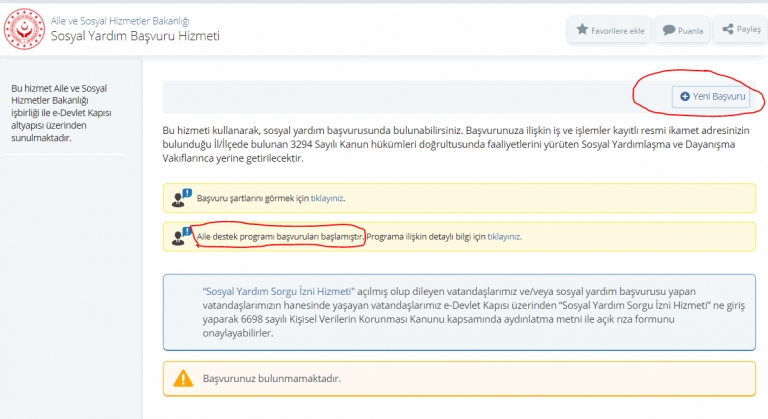Screen dimensions: 768x419
Task: Click Aile destek programı başvuruları başlamıştır text
Action: click(280, 237)
